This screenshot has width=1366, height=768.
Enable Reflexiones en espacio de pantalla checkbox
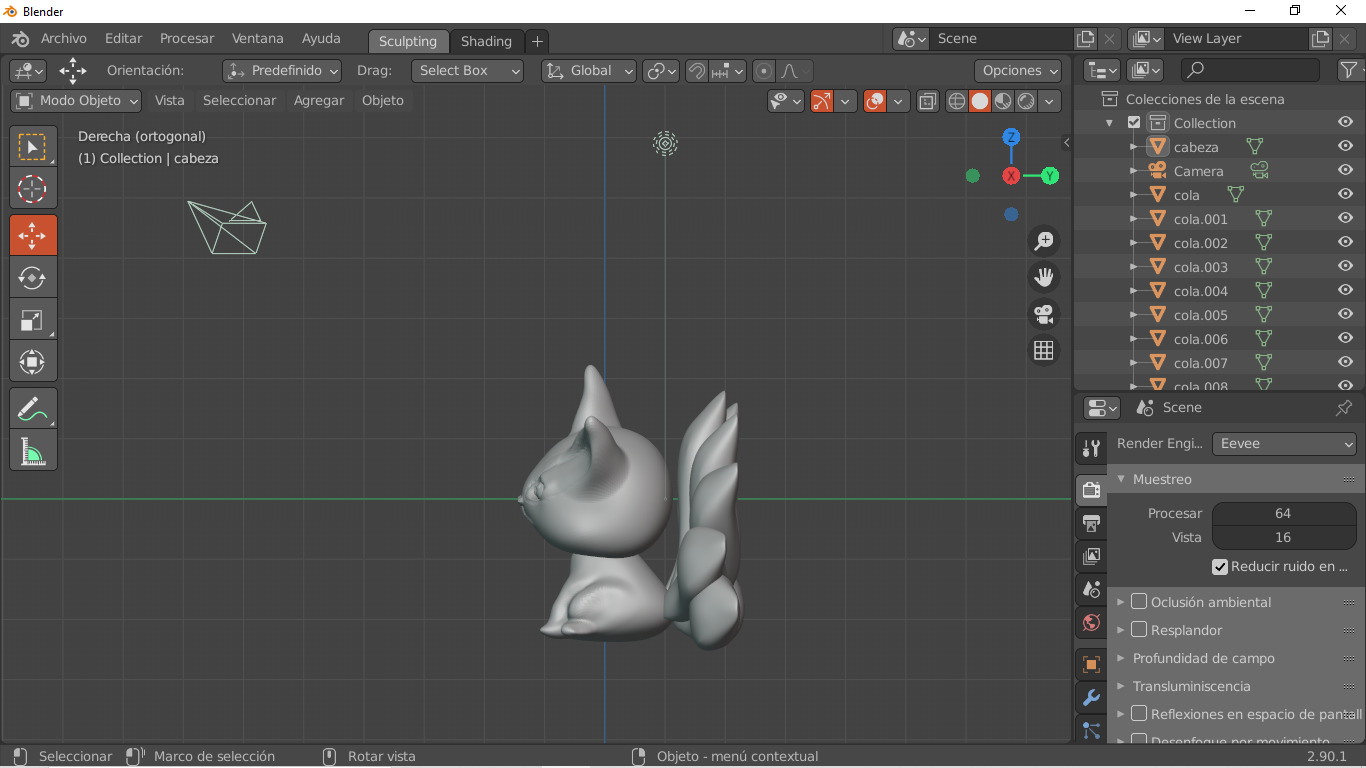click(1139, 714)
